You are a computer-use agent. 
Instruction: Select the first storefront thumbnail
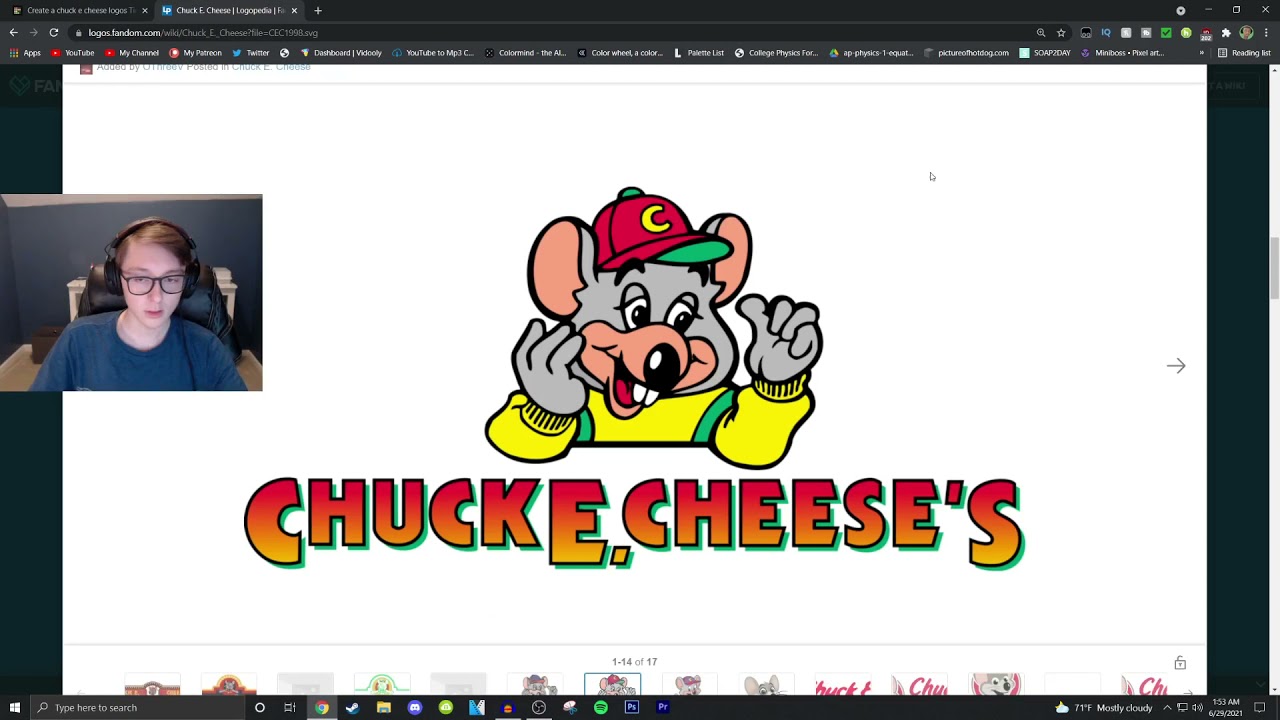pyautogui.click(x=152, y=684)
